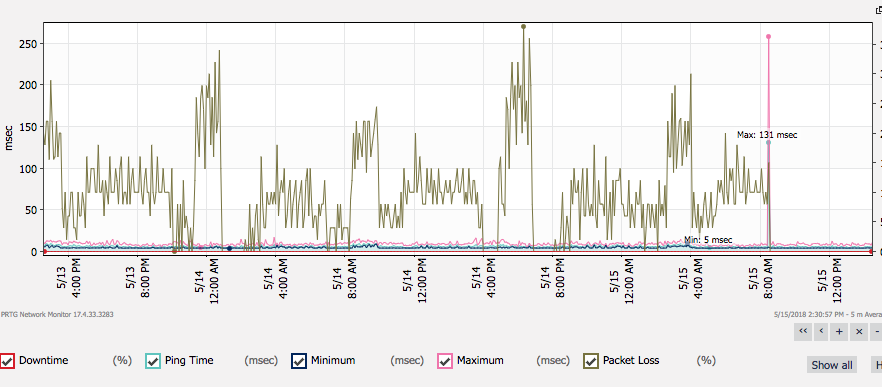Jump graph far back with << button
The height and width of the screenshot is (387, 882).
pyautogui.click(x=803, y=331)
